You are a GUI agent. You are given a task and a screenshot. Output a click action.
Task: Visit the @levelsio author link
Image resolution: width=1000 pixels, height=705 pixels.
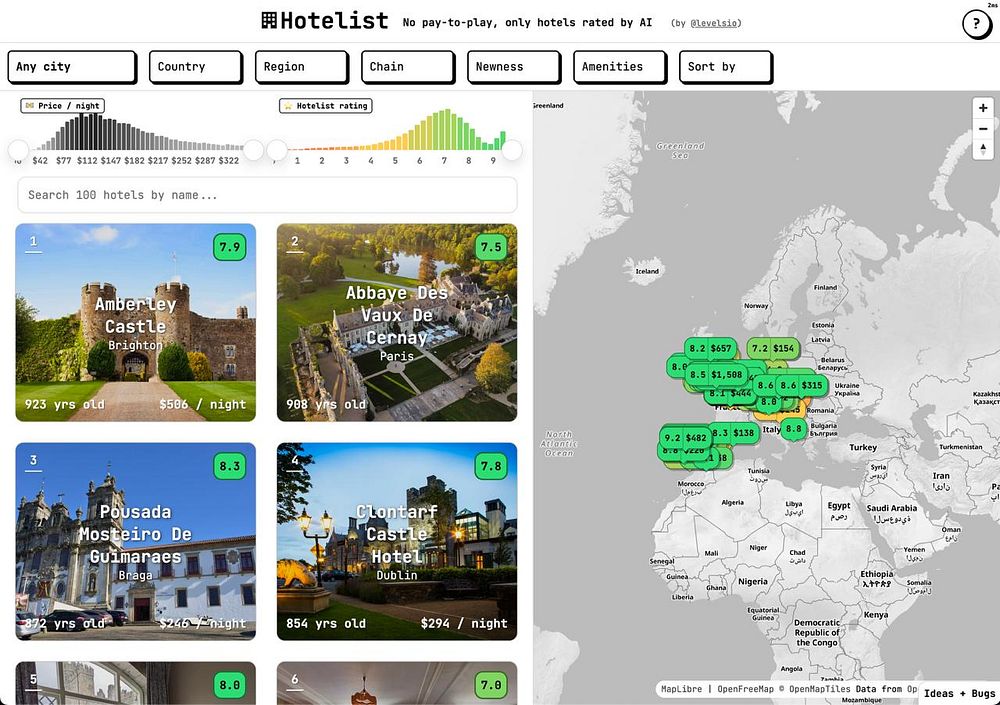click(714, 23)
